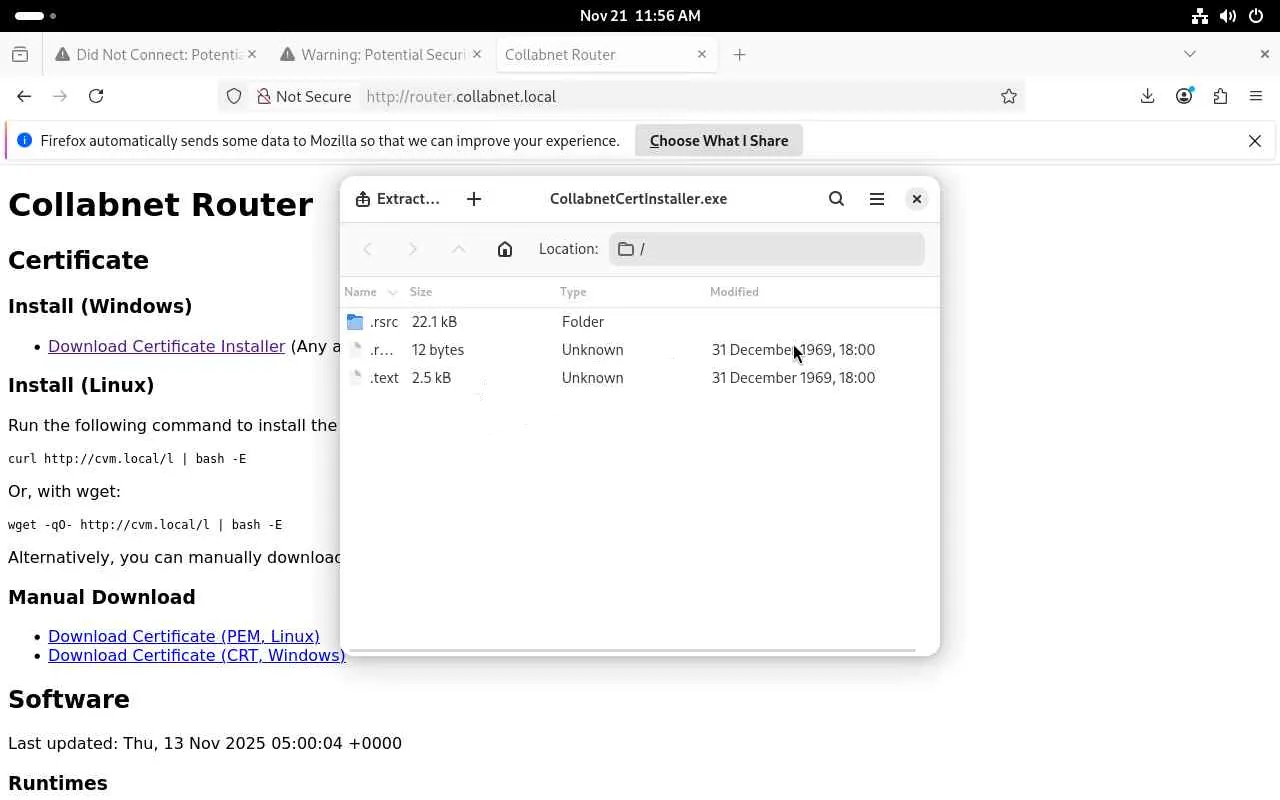Sort archive list by Type column
1280x800 pixels.
pyautogui.click(x=631, y=292)
